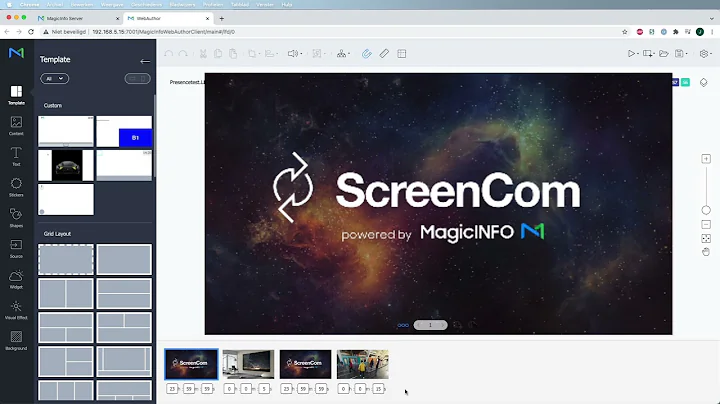Select the Text tool in sidebar
The width and height of the screenshot is (720, 404).
tap(16, 157)
